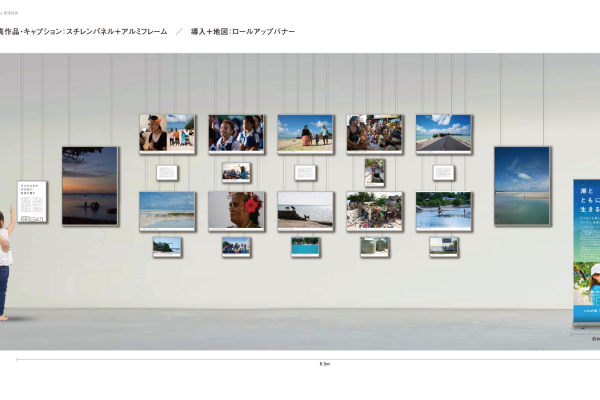Viewport: 600px width, 400px height.
Task: Select the causeway road photo
Action: pyautogui.click(x=443, y=133)
